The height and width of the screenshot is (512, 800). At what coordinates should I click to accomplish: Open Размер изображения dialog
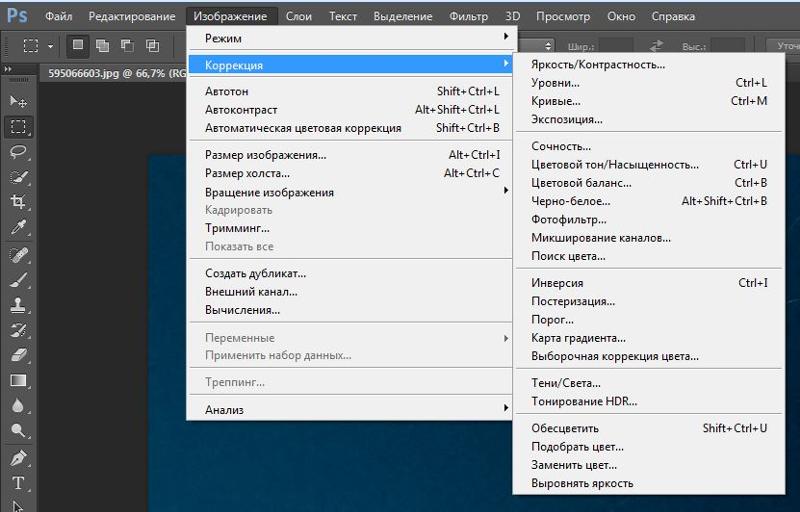pos(350,155)
